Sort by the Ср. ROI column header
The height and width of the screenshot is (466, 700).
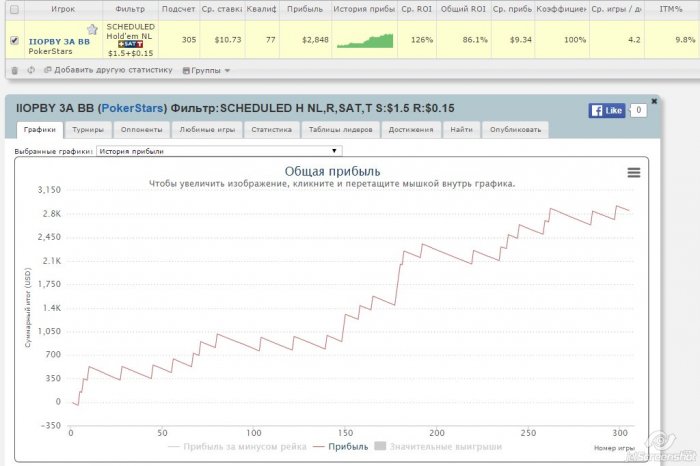pyautogui.click(x=416, y=9)
